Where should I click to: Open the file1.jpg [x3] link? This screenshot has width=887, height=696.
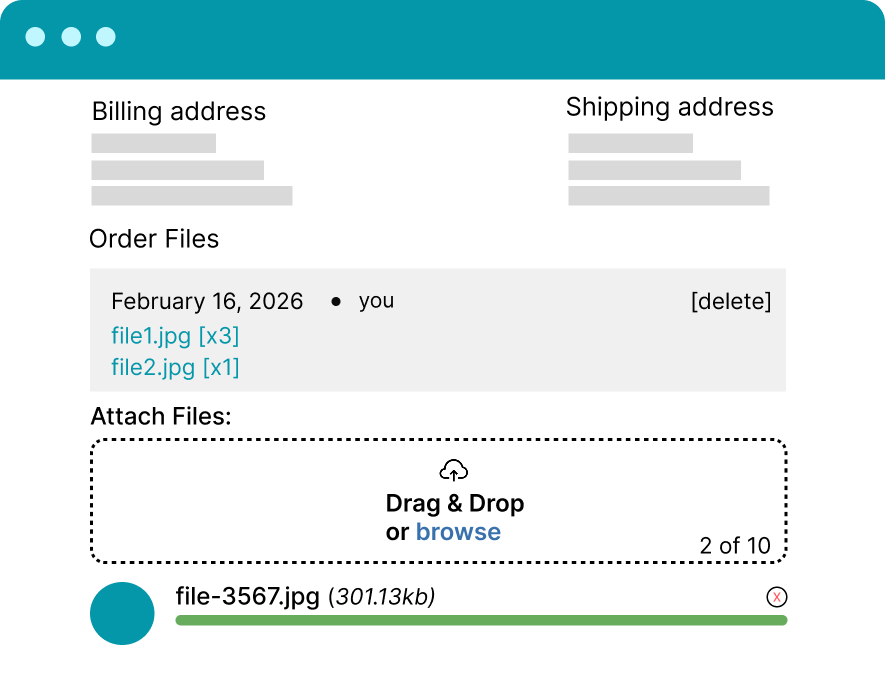click(174, 336)
